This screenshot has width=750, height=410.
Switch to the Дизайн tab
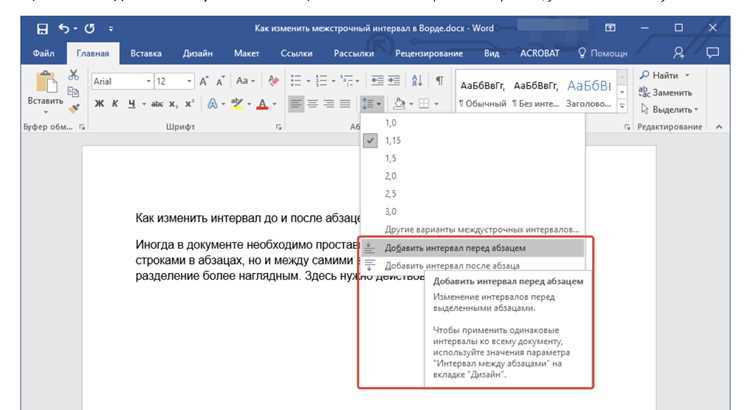click(198, 53)
